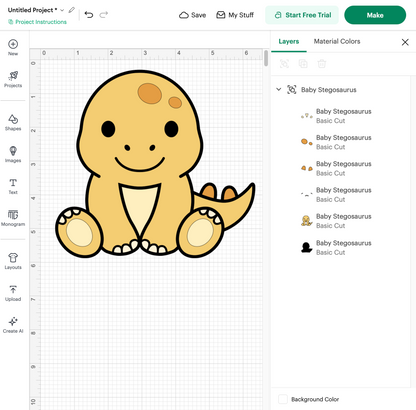This screenshot has height=410, width=416.
Task: Click the pencil icon to rename project
Action: point(71,10)
